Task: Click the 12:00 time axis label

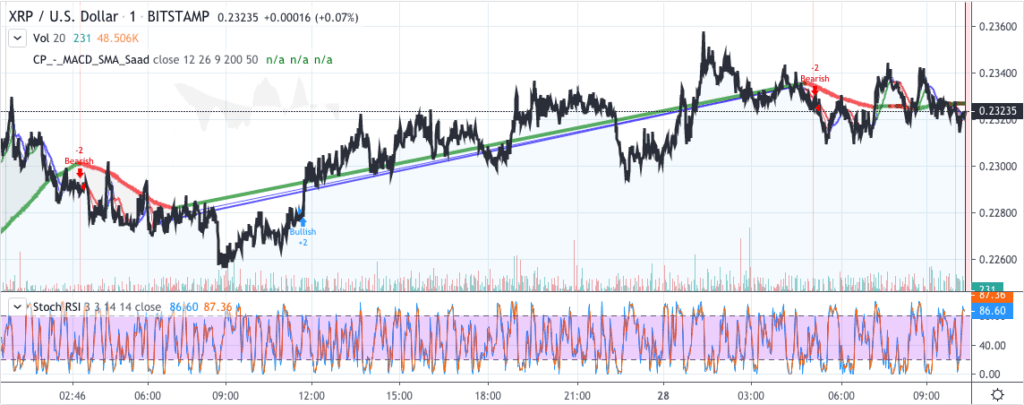Action: tap(312, 396)
